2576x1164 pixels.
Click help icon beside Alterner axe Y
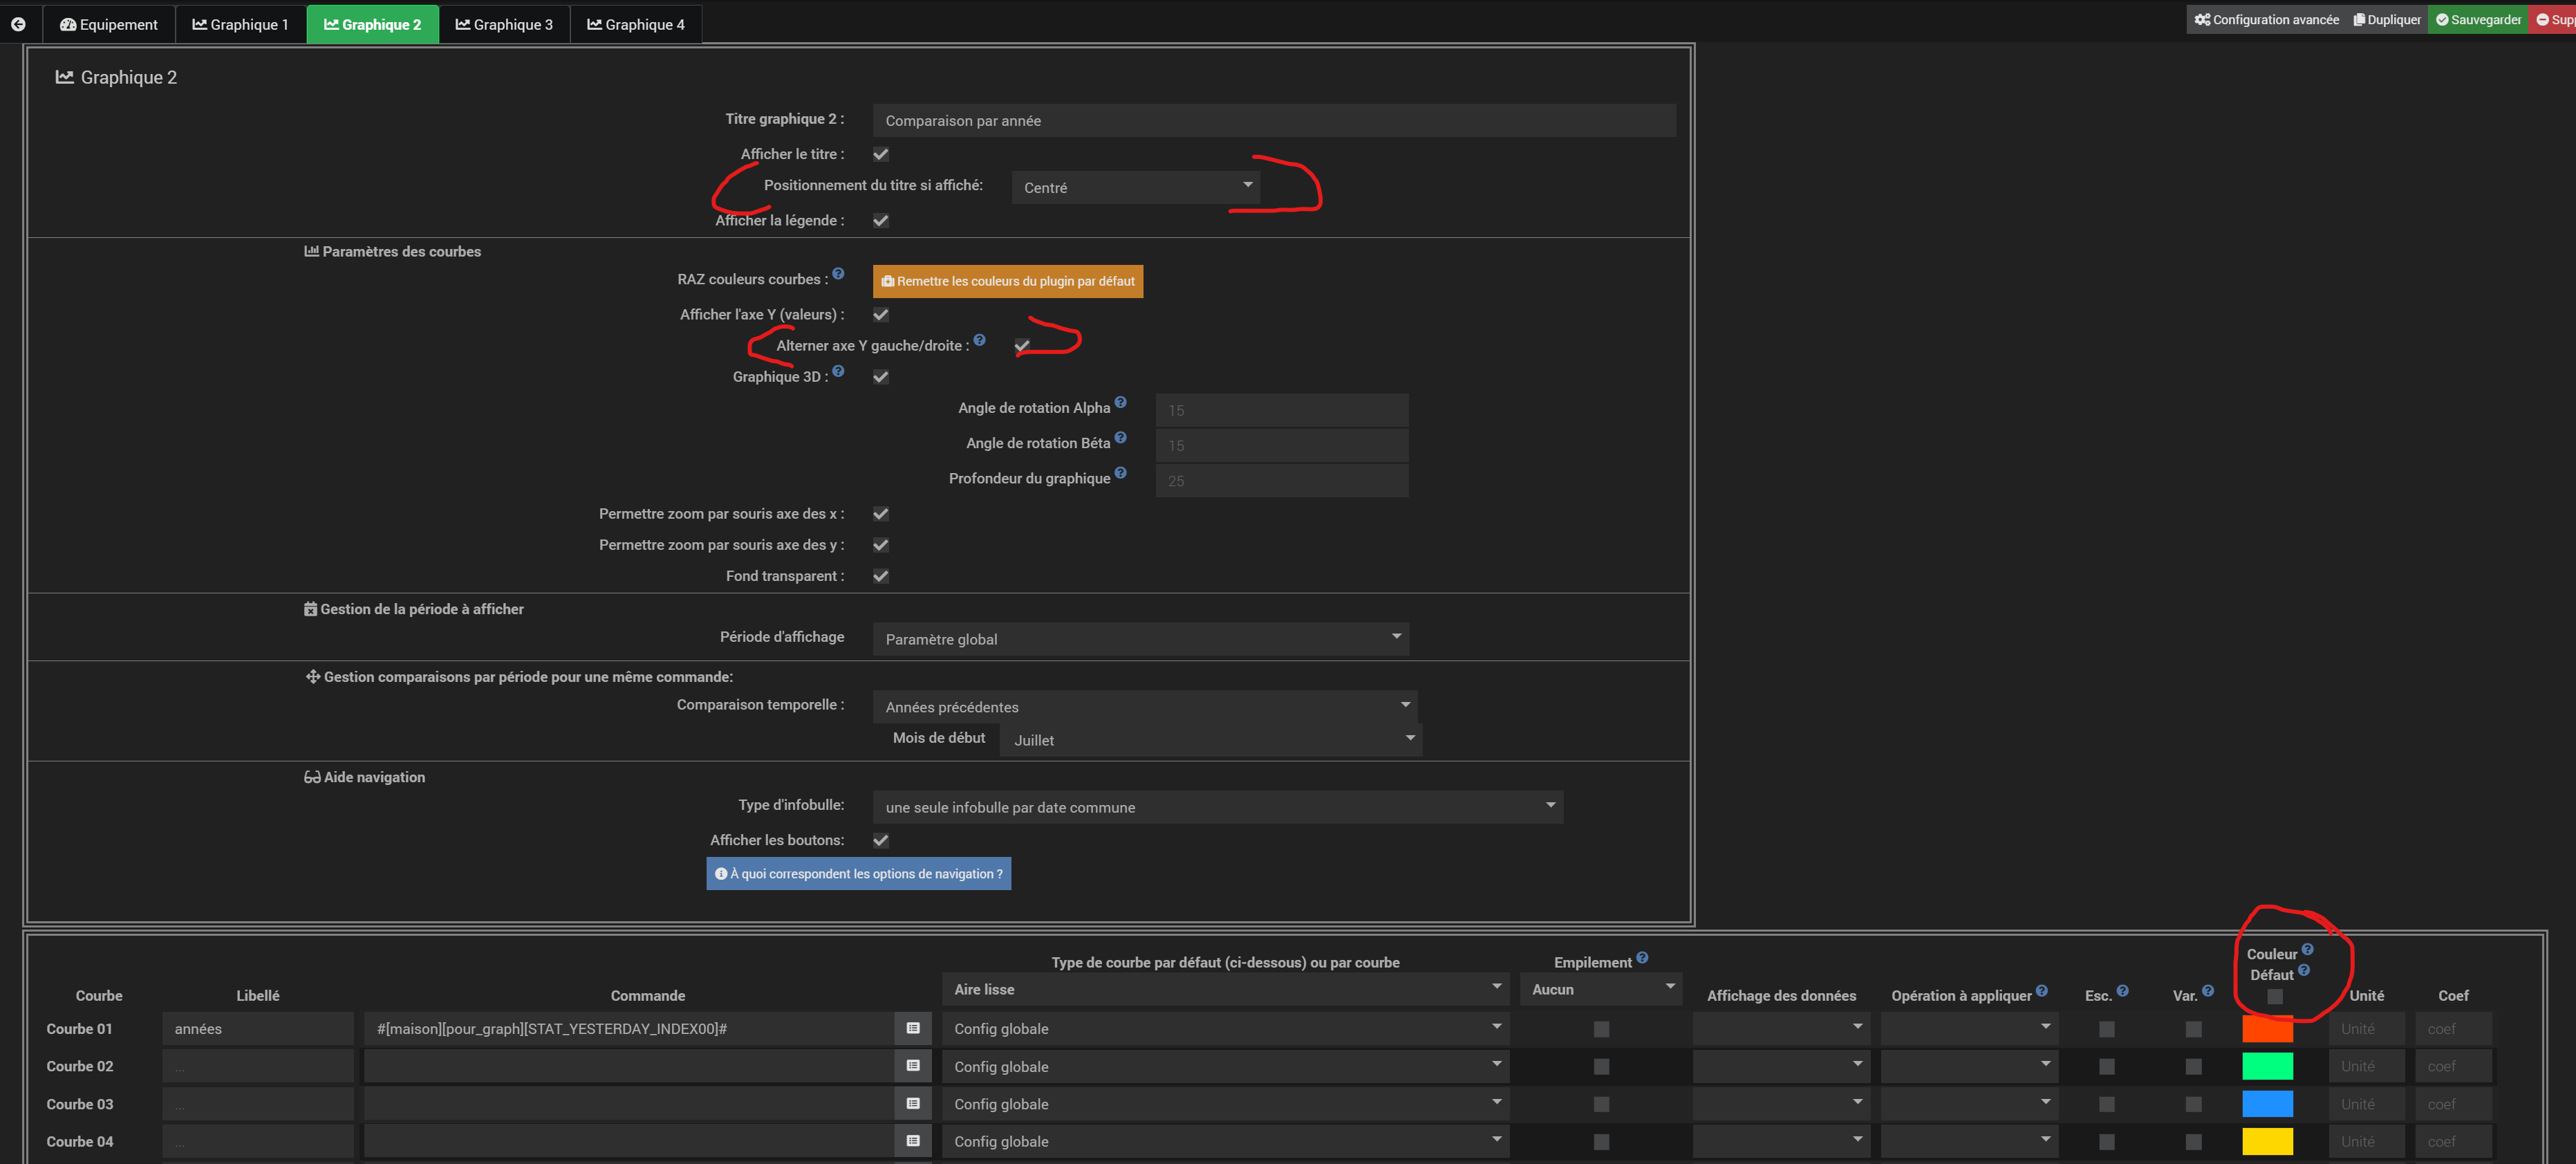(979, 340)
